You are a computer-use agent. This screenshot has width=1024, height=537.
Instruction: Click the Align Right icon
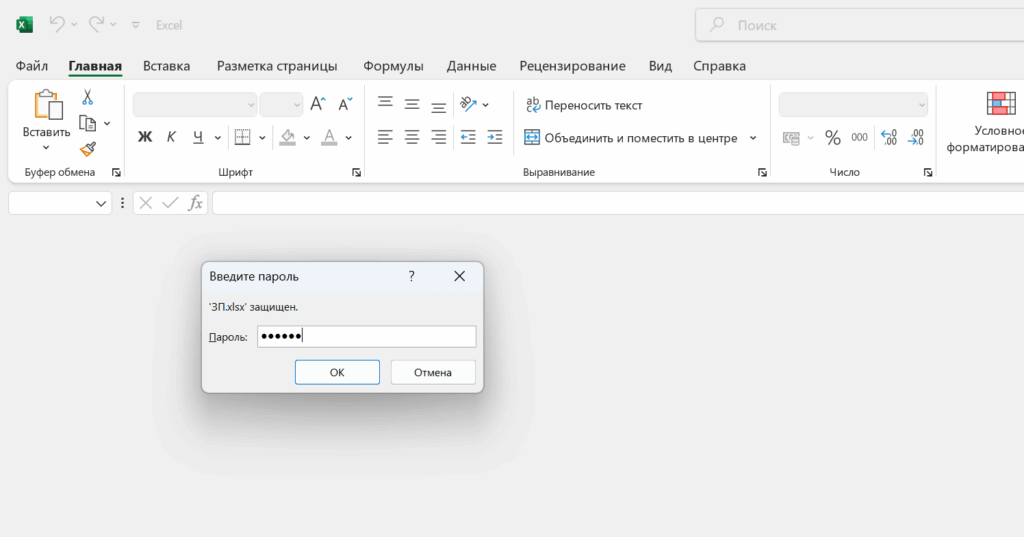click(439, 137)
